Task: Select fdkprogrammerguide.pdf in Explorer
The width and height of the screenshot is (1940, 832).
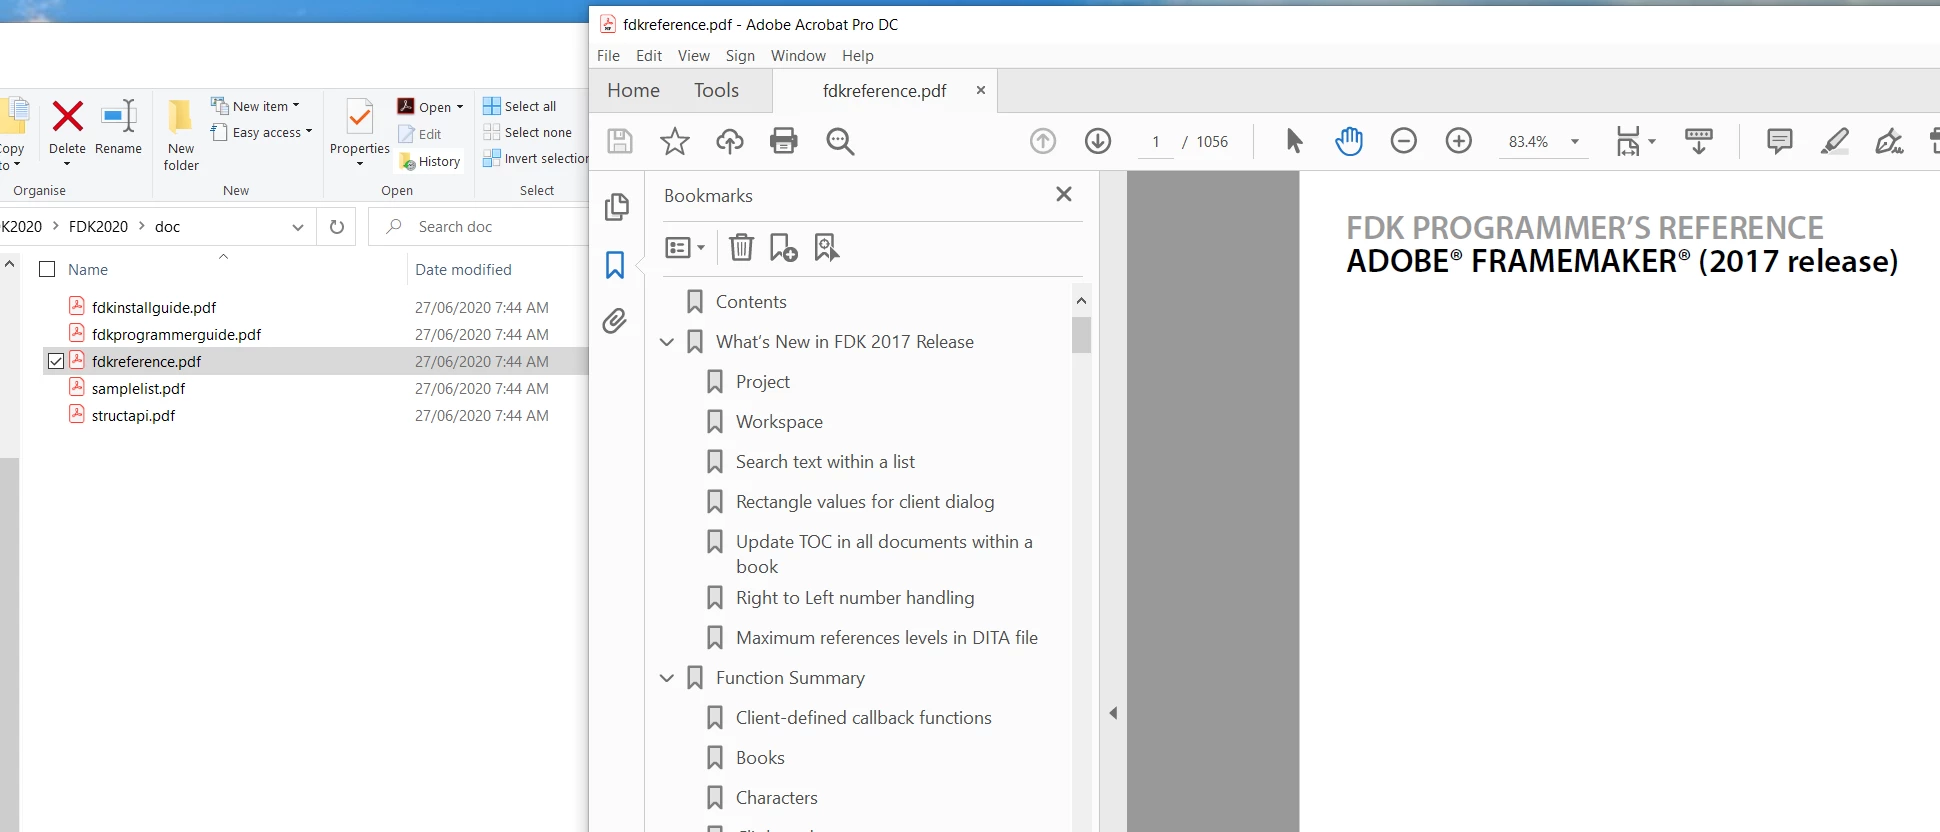Action: pos(176,334)
